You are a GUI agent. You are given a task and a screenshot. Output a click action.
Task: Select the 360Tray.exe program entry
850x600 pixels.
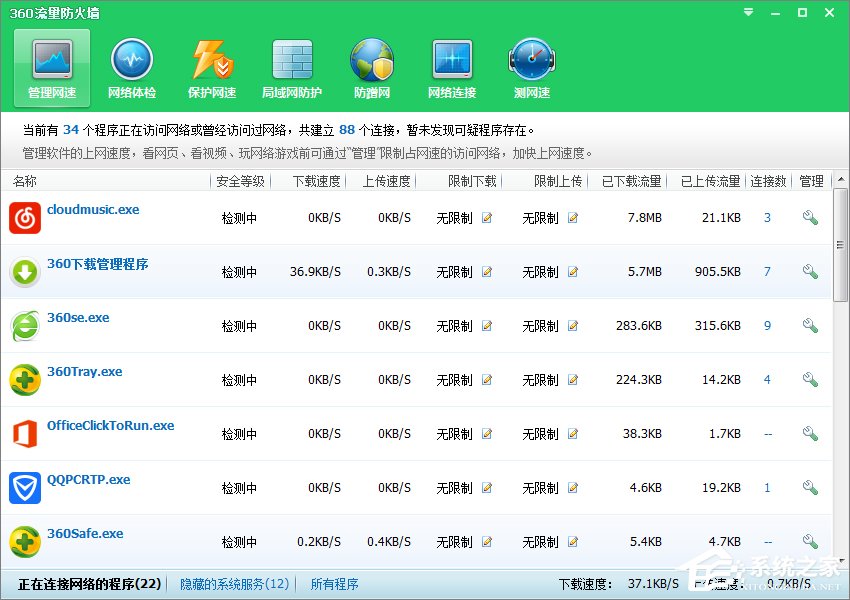coord(84,371)
